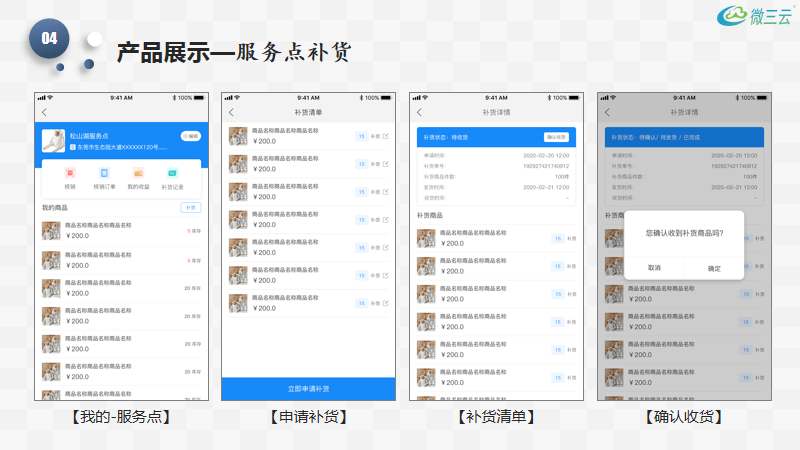Click slide title 产品展示—服务点补货
800x450 pixels.
pyautogui.click(x=234, y=53)
